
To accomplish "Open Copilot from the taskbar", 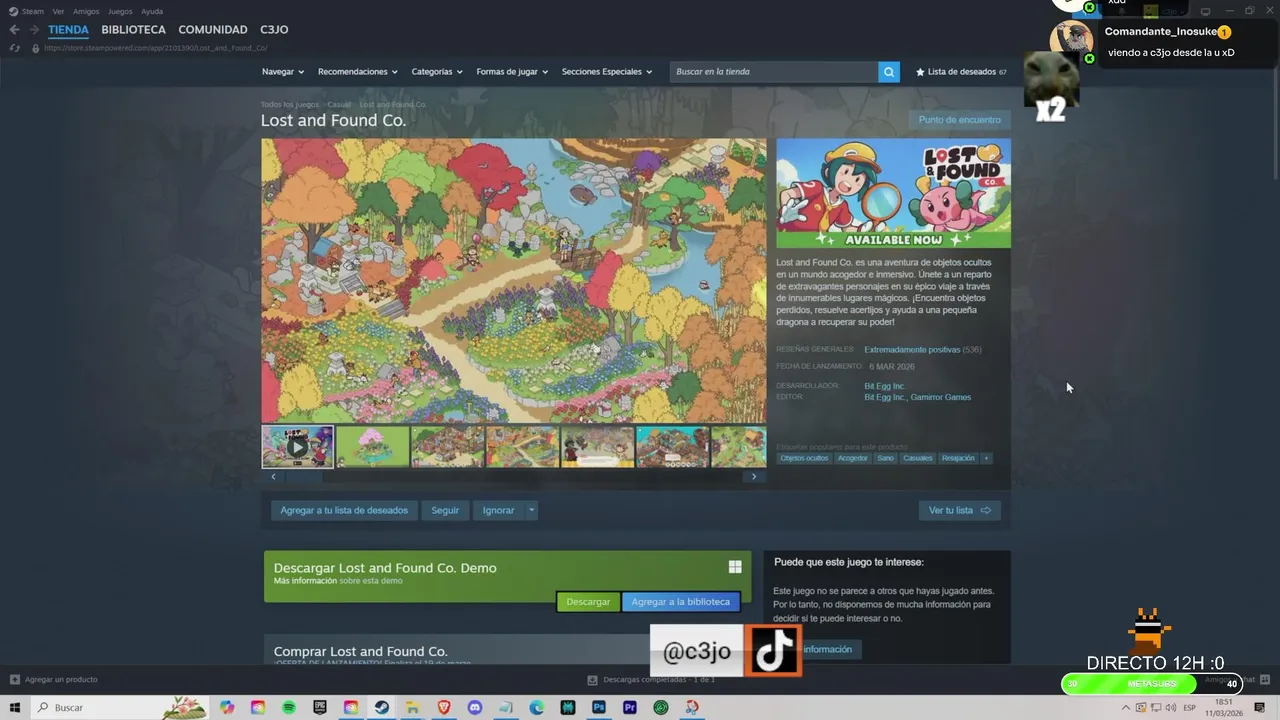I will (227, 707).
